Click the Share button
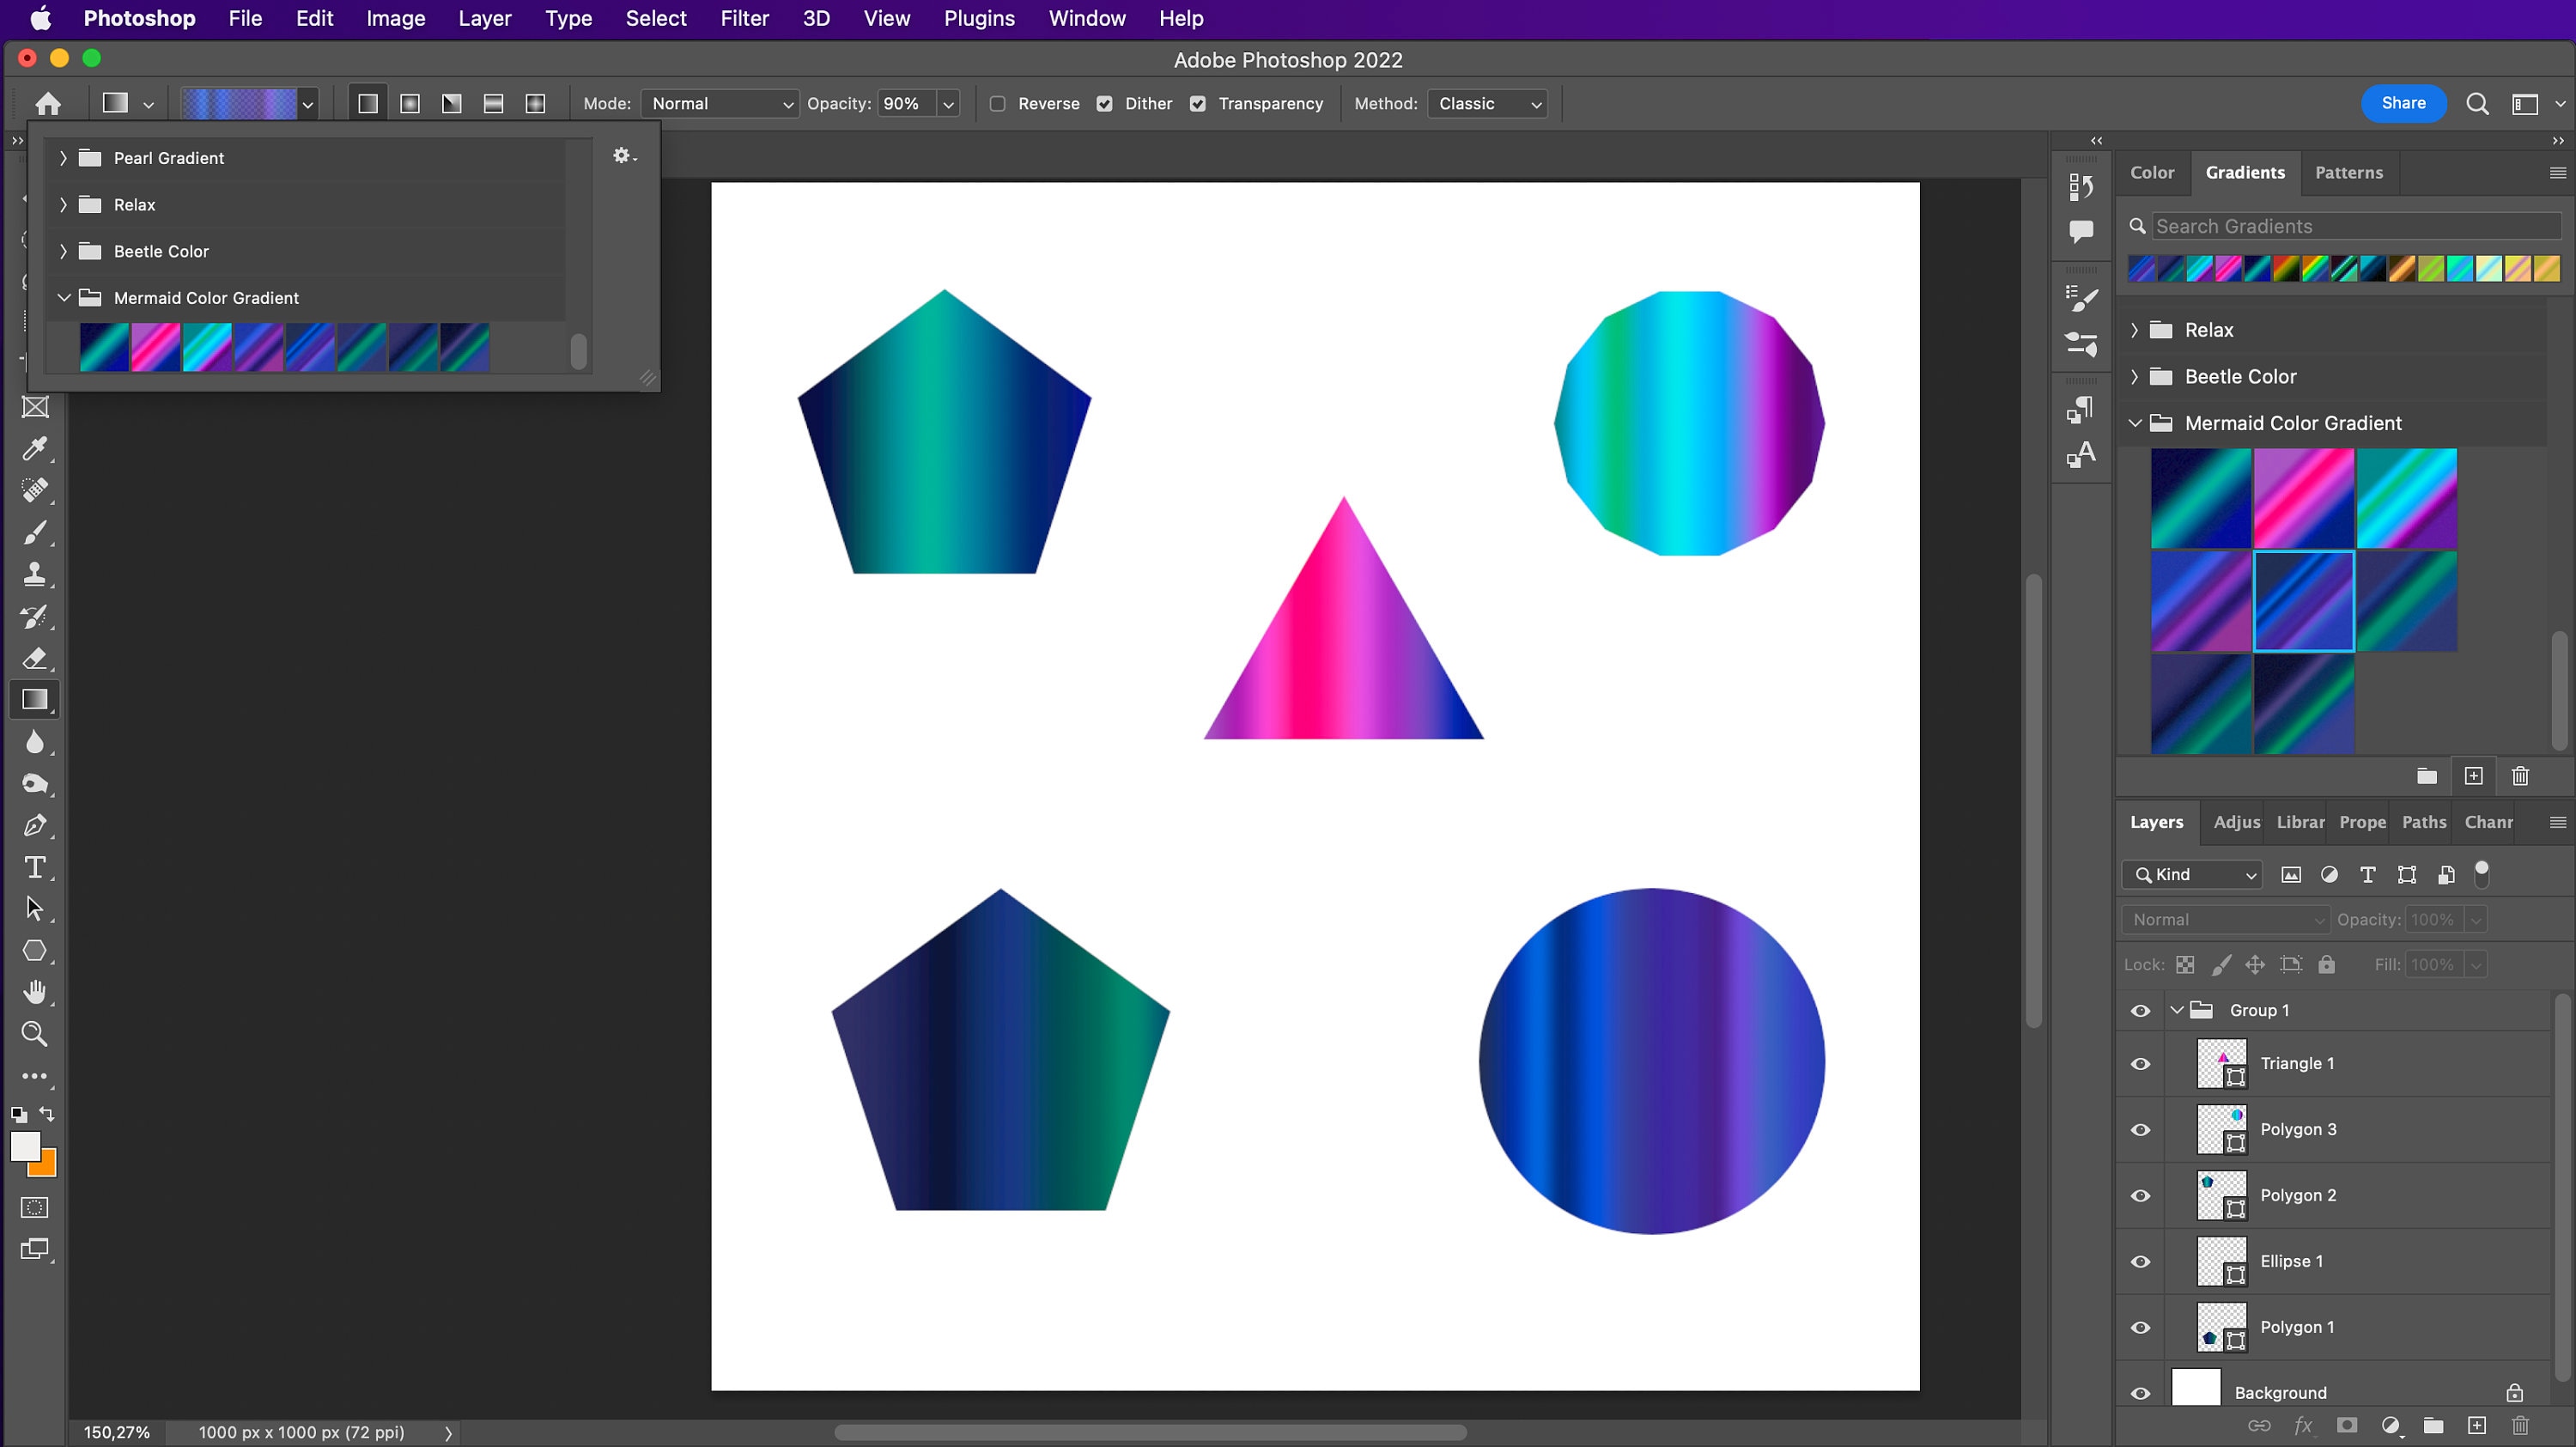This screenshot has height=1447, width=2576. (2403, 103)
